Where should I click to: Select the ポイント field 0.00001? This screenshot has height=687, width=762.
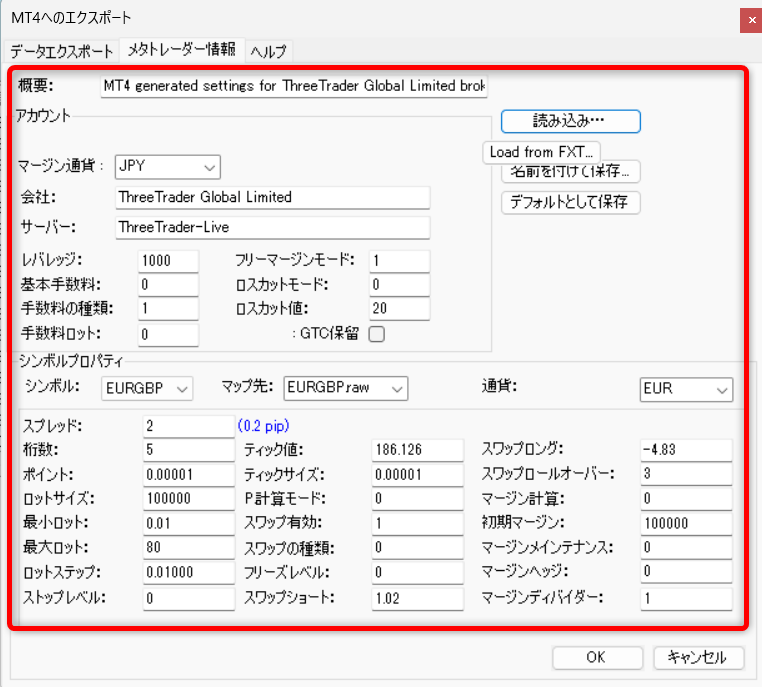click(x=189, y=475)
